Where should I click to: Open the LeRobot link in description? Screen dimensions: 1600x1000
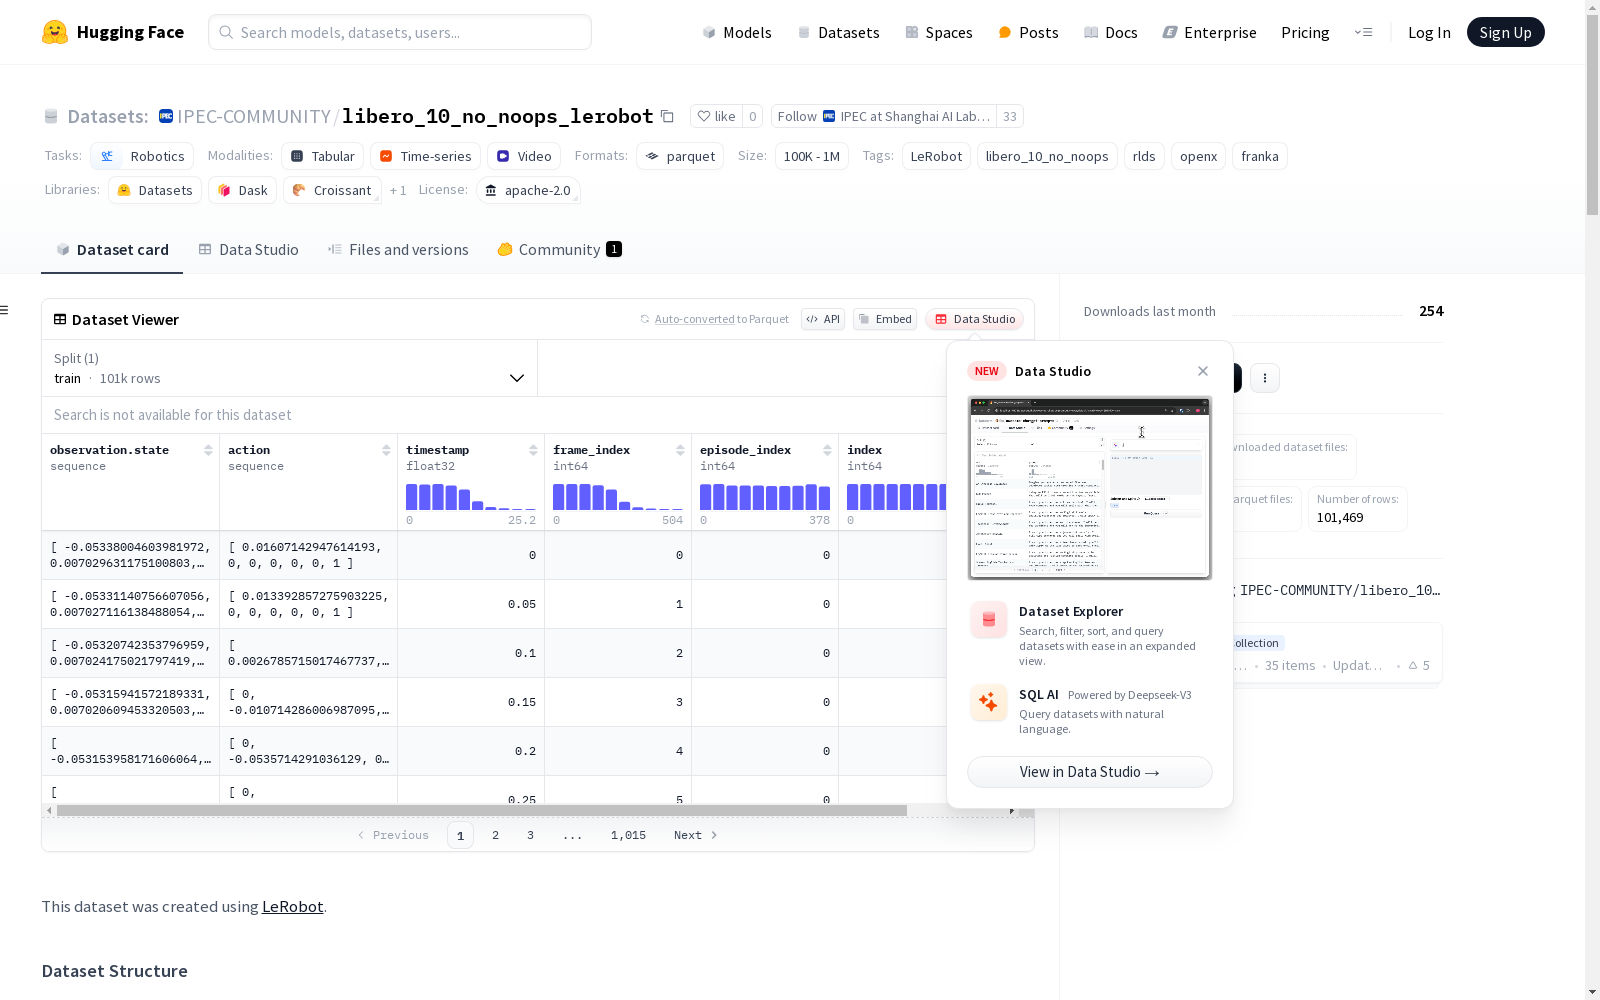click(x=292, y=907)
